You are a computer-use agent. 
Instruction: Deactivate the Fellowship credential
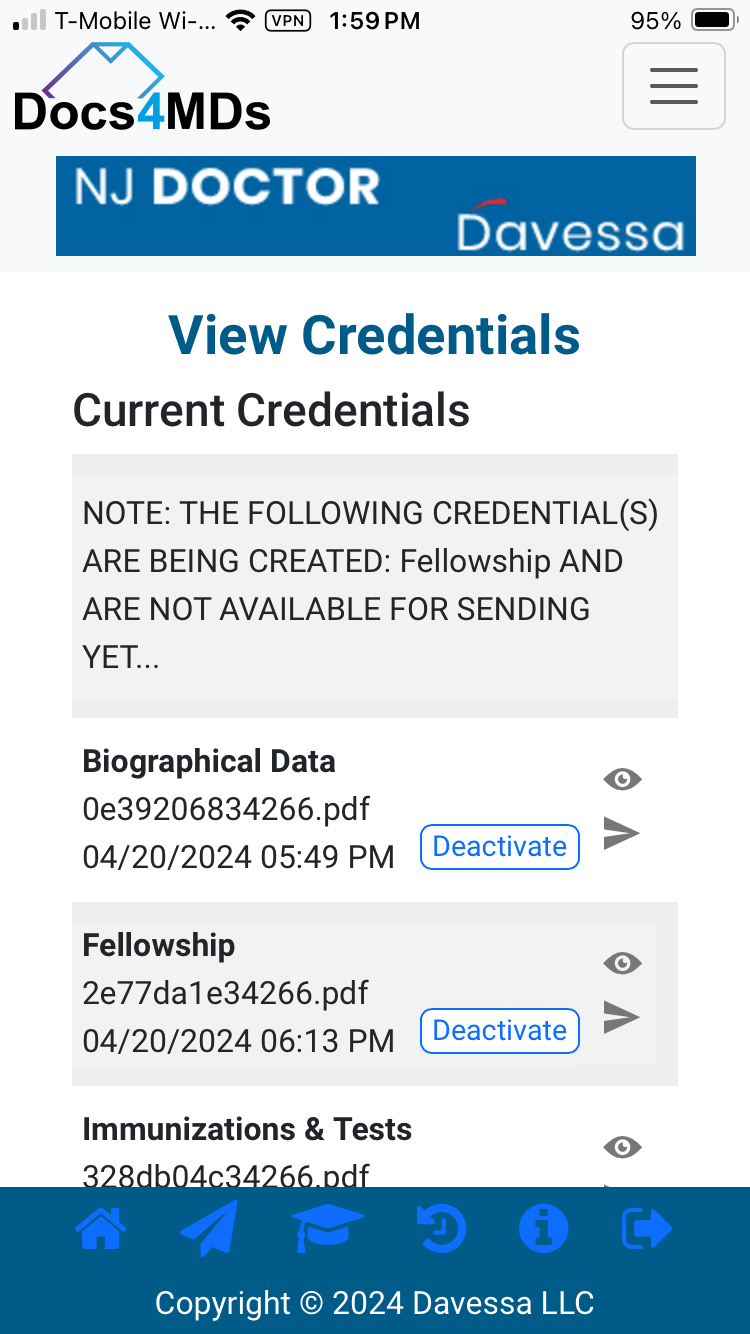499,1031
